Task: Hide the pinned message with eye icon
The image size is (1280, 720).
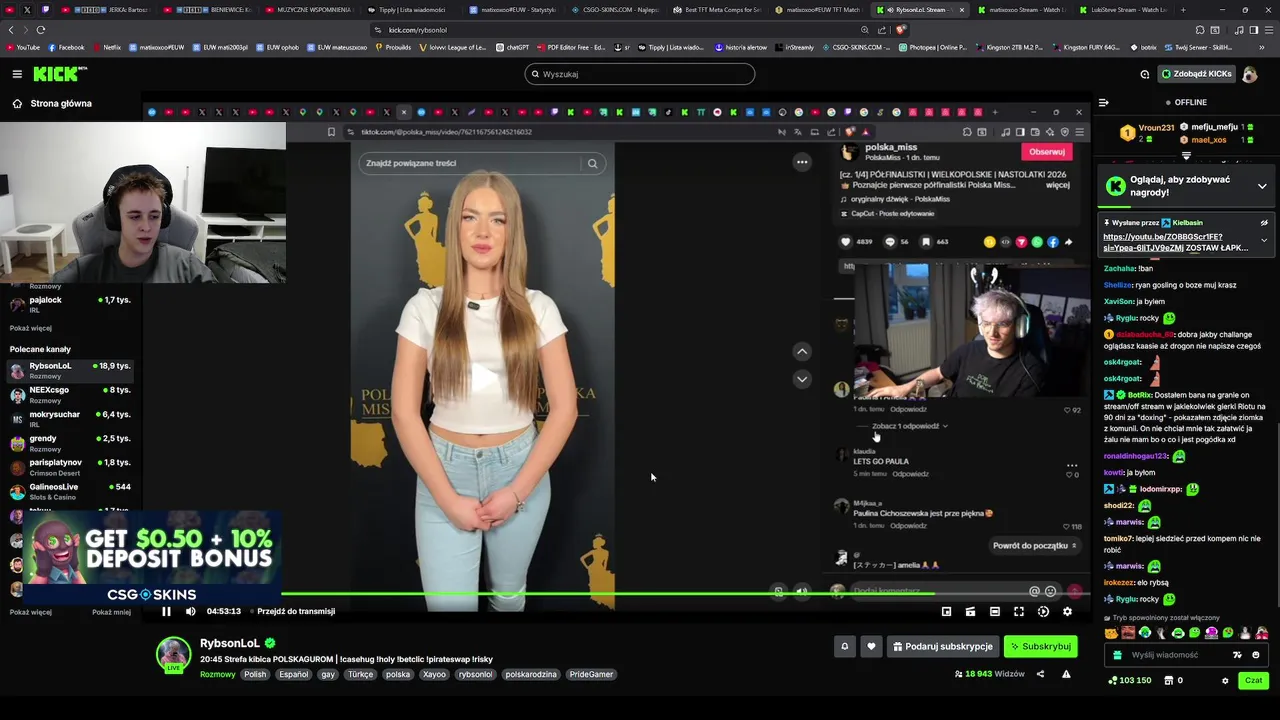Action: [x=1264, y=223]
